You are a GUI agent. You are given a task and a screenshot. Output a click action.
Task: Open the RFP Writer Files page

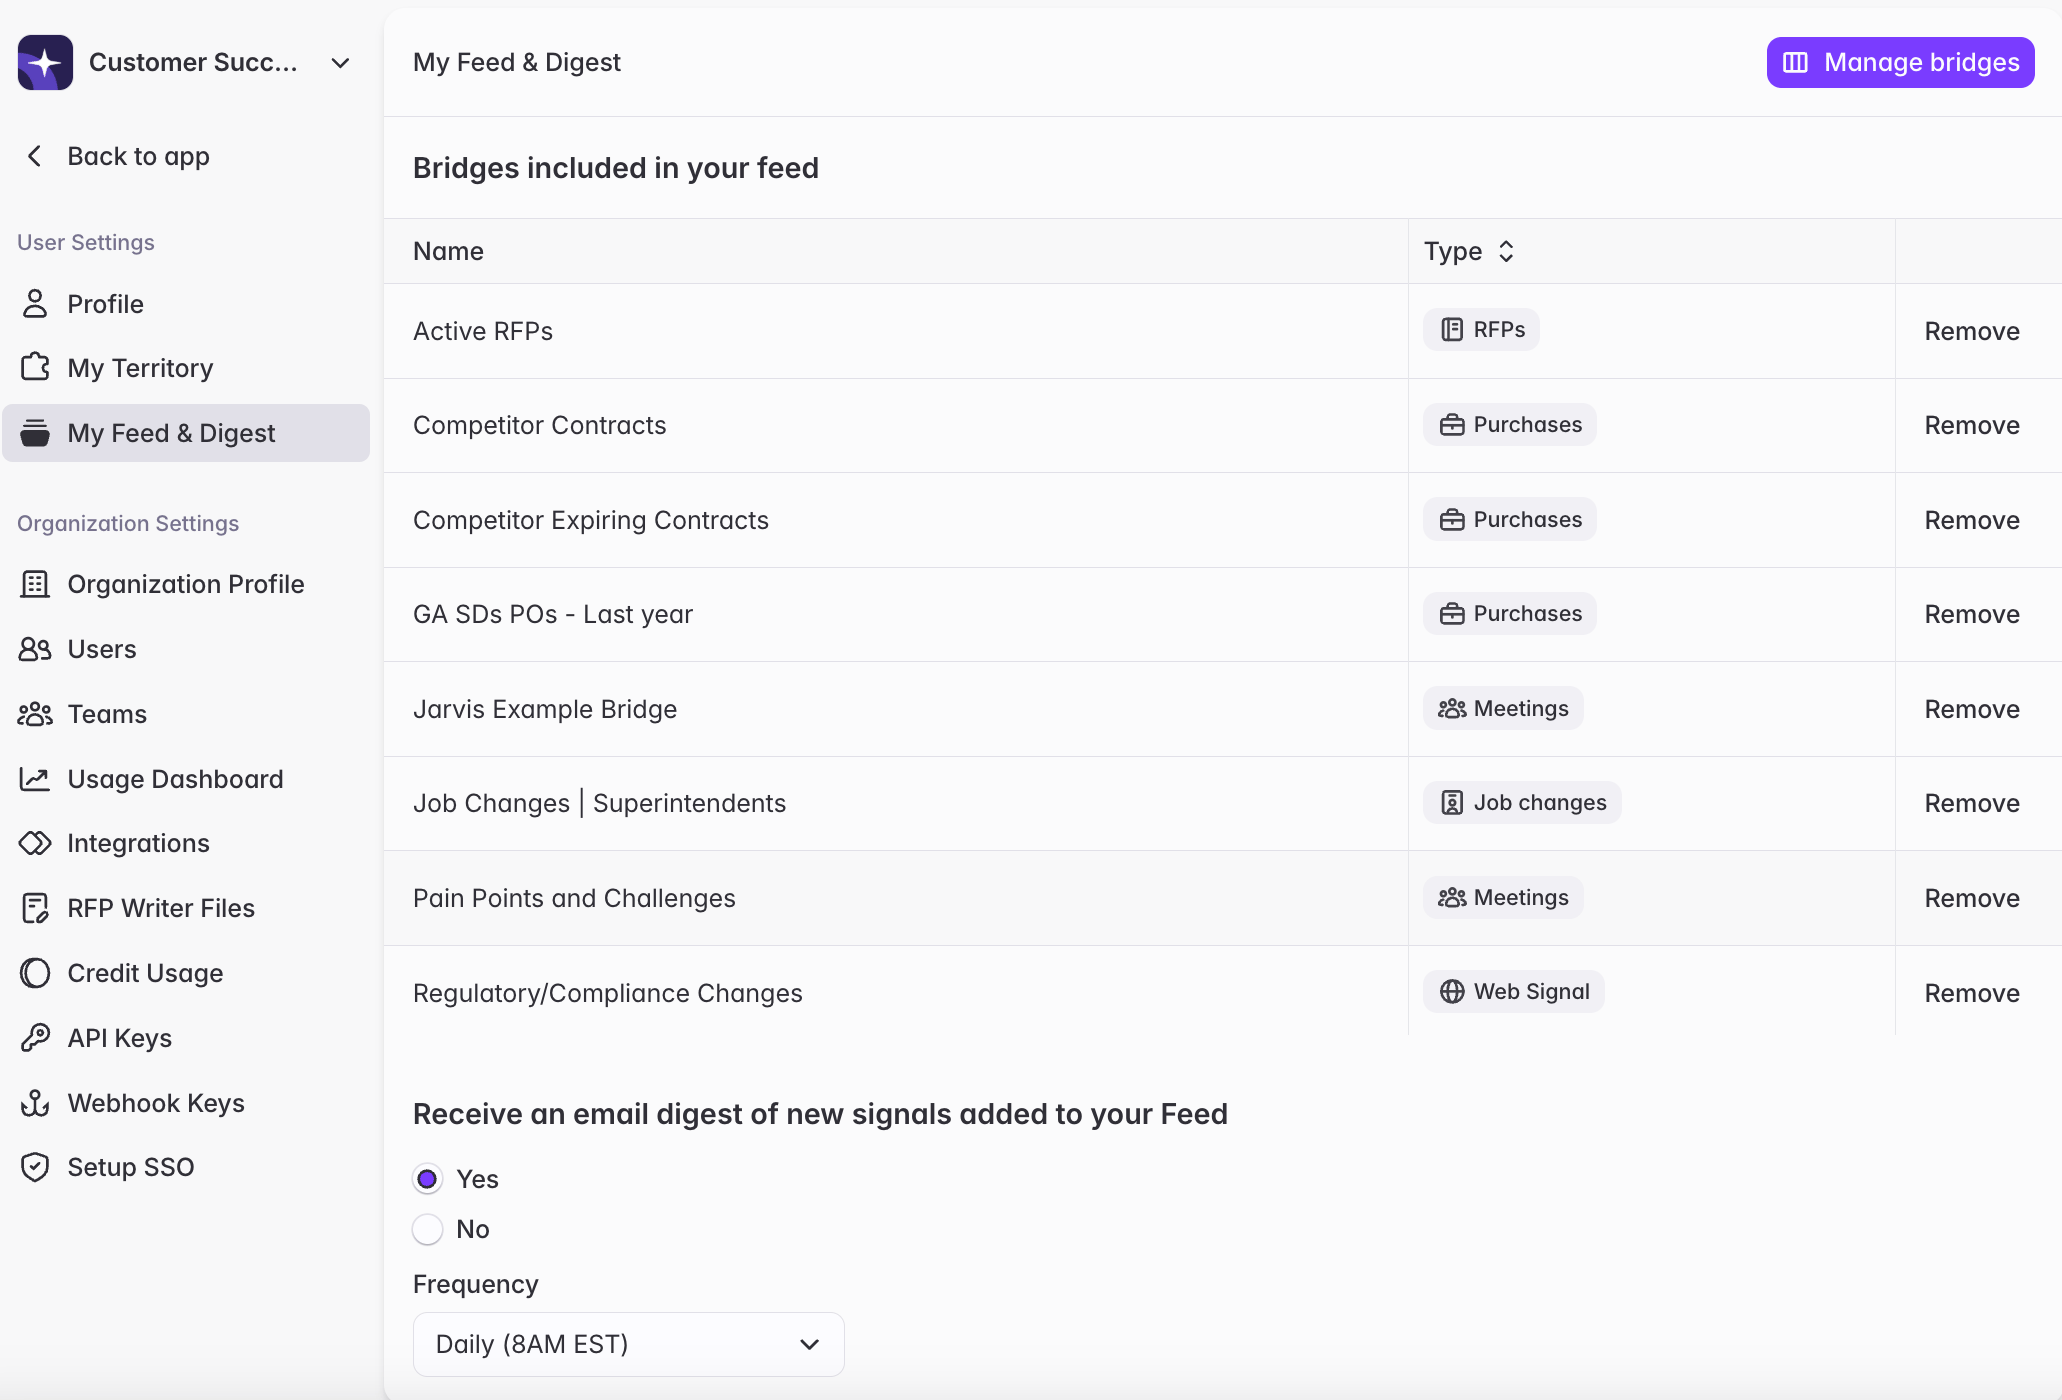click(x=186, y=908)
